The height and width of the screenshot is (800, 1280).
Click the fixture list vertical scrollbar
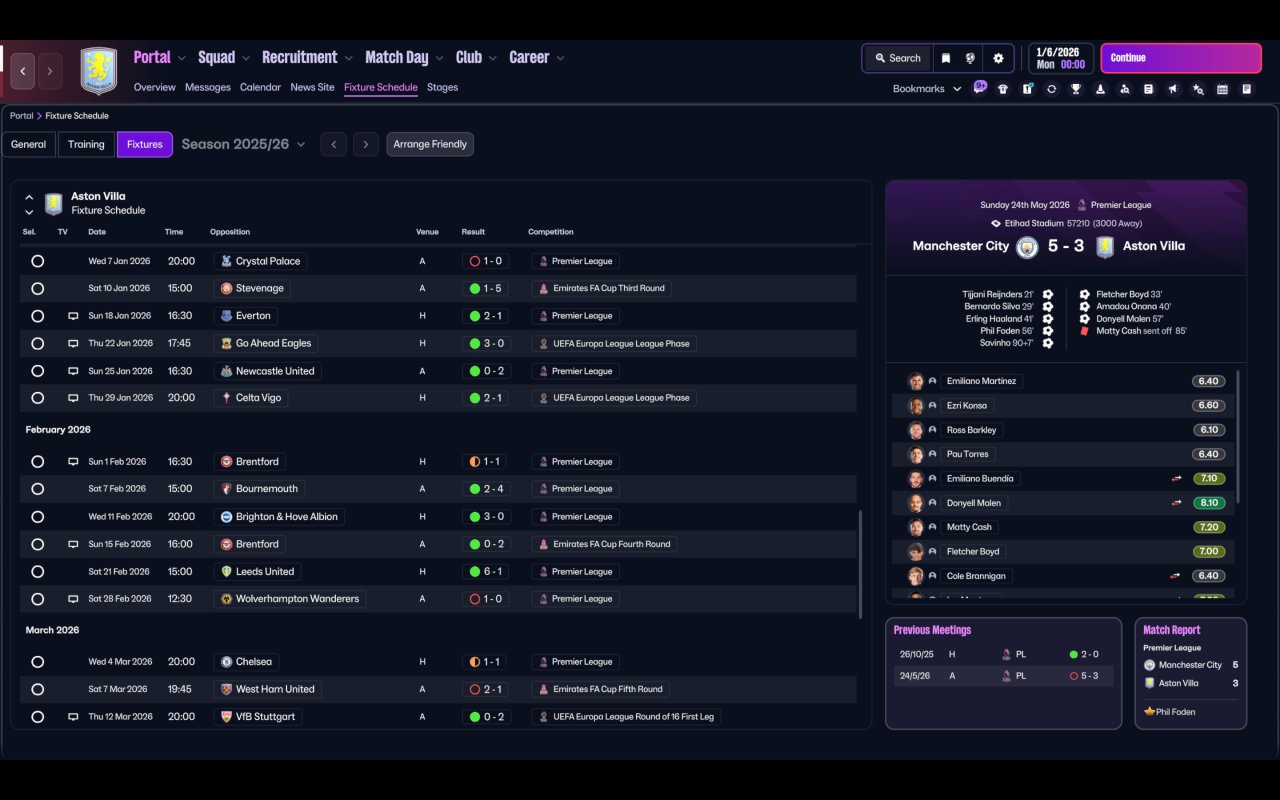860,563
